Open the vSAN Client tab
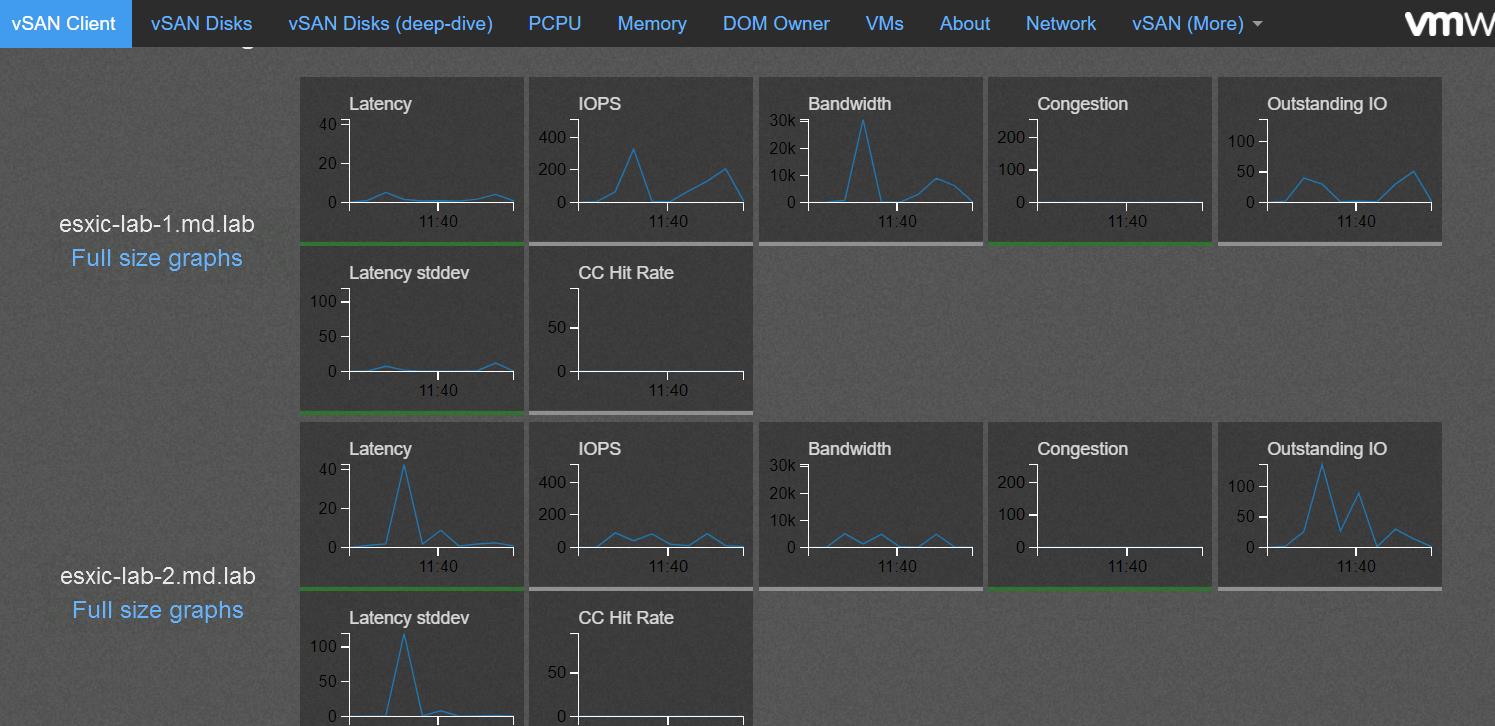The width and height of the screenshot is (1495, 726). [x=66, y=23]
